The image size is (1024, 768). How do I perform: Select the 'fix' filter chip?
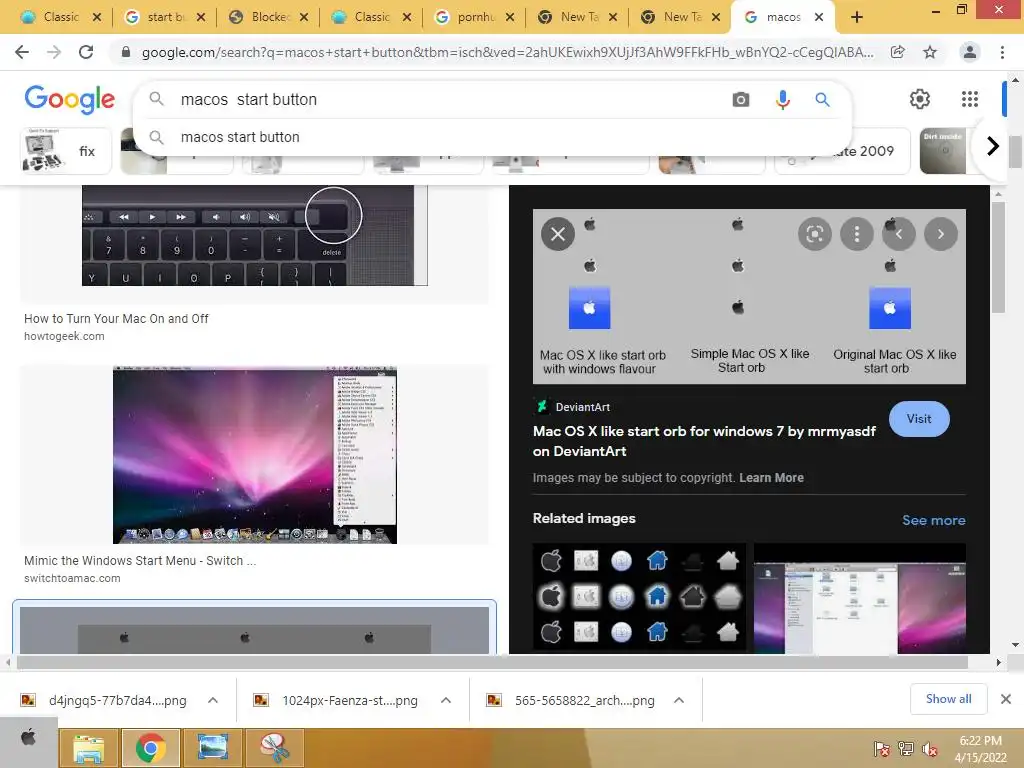pos(66,151)
